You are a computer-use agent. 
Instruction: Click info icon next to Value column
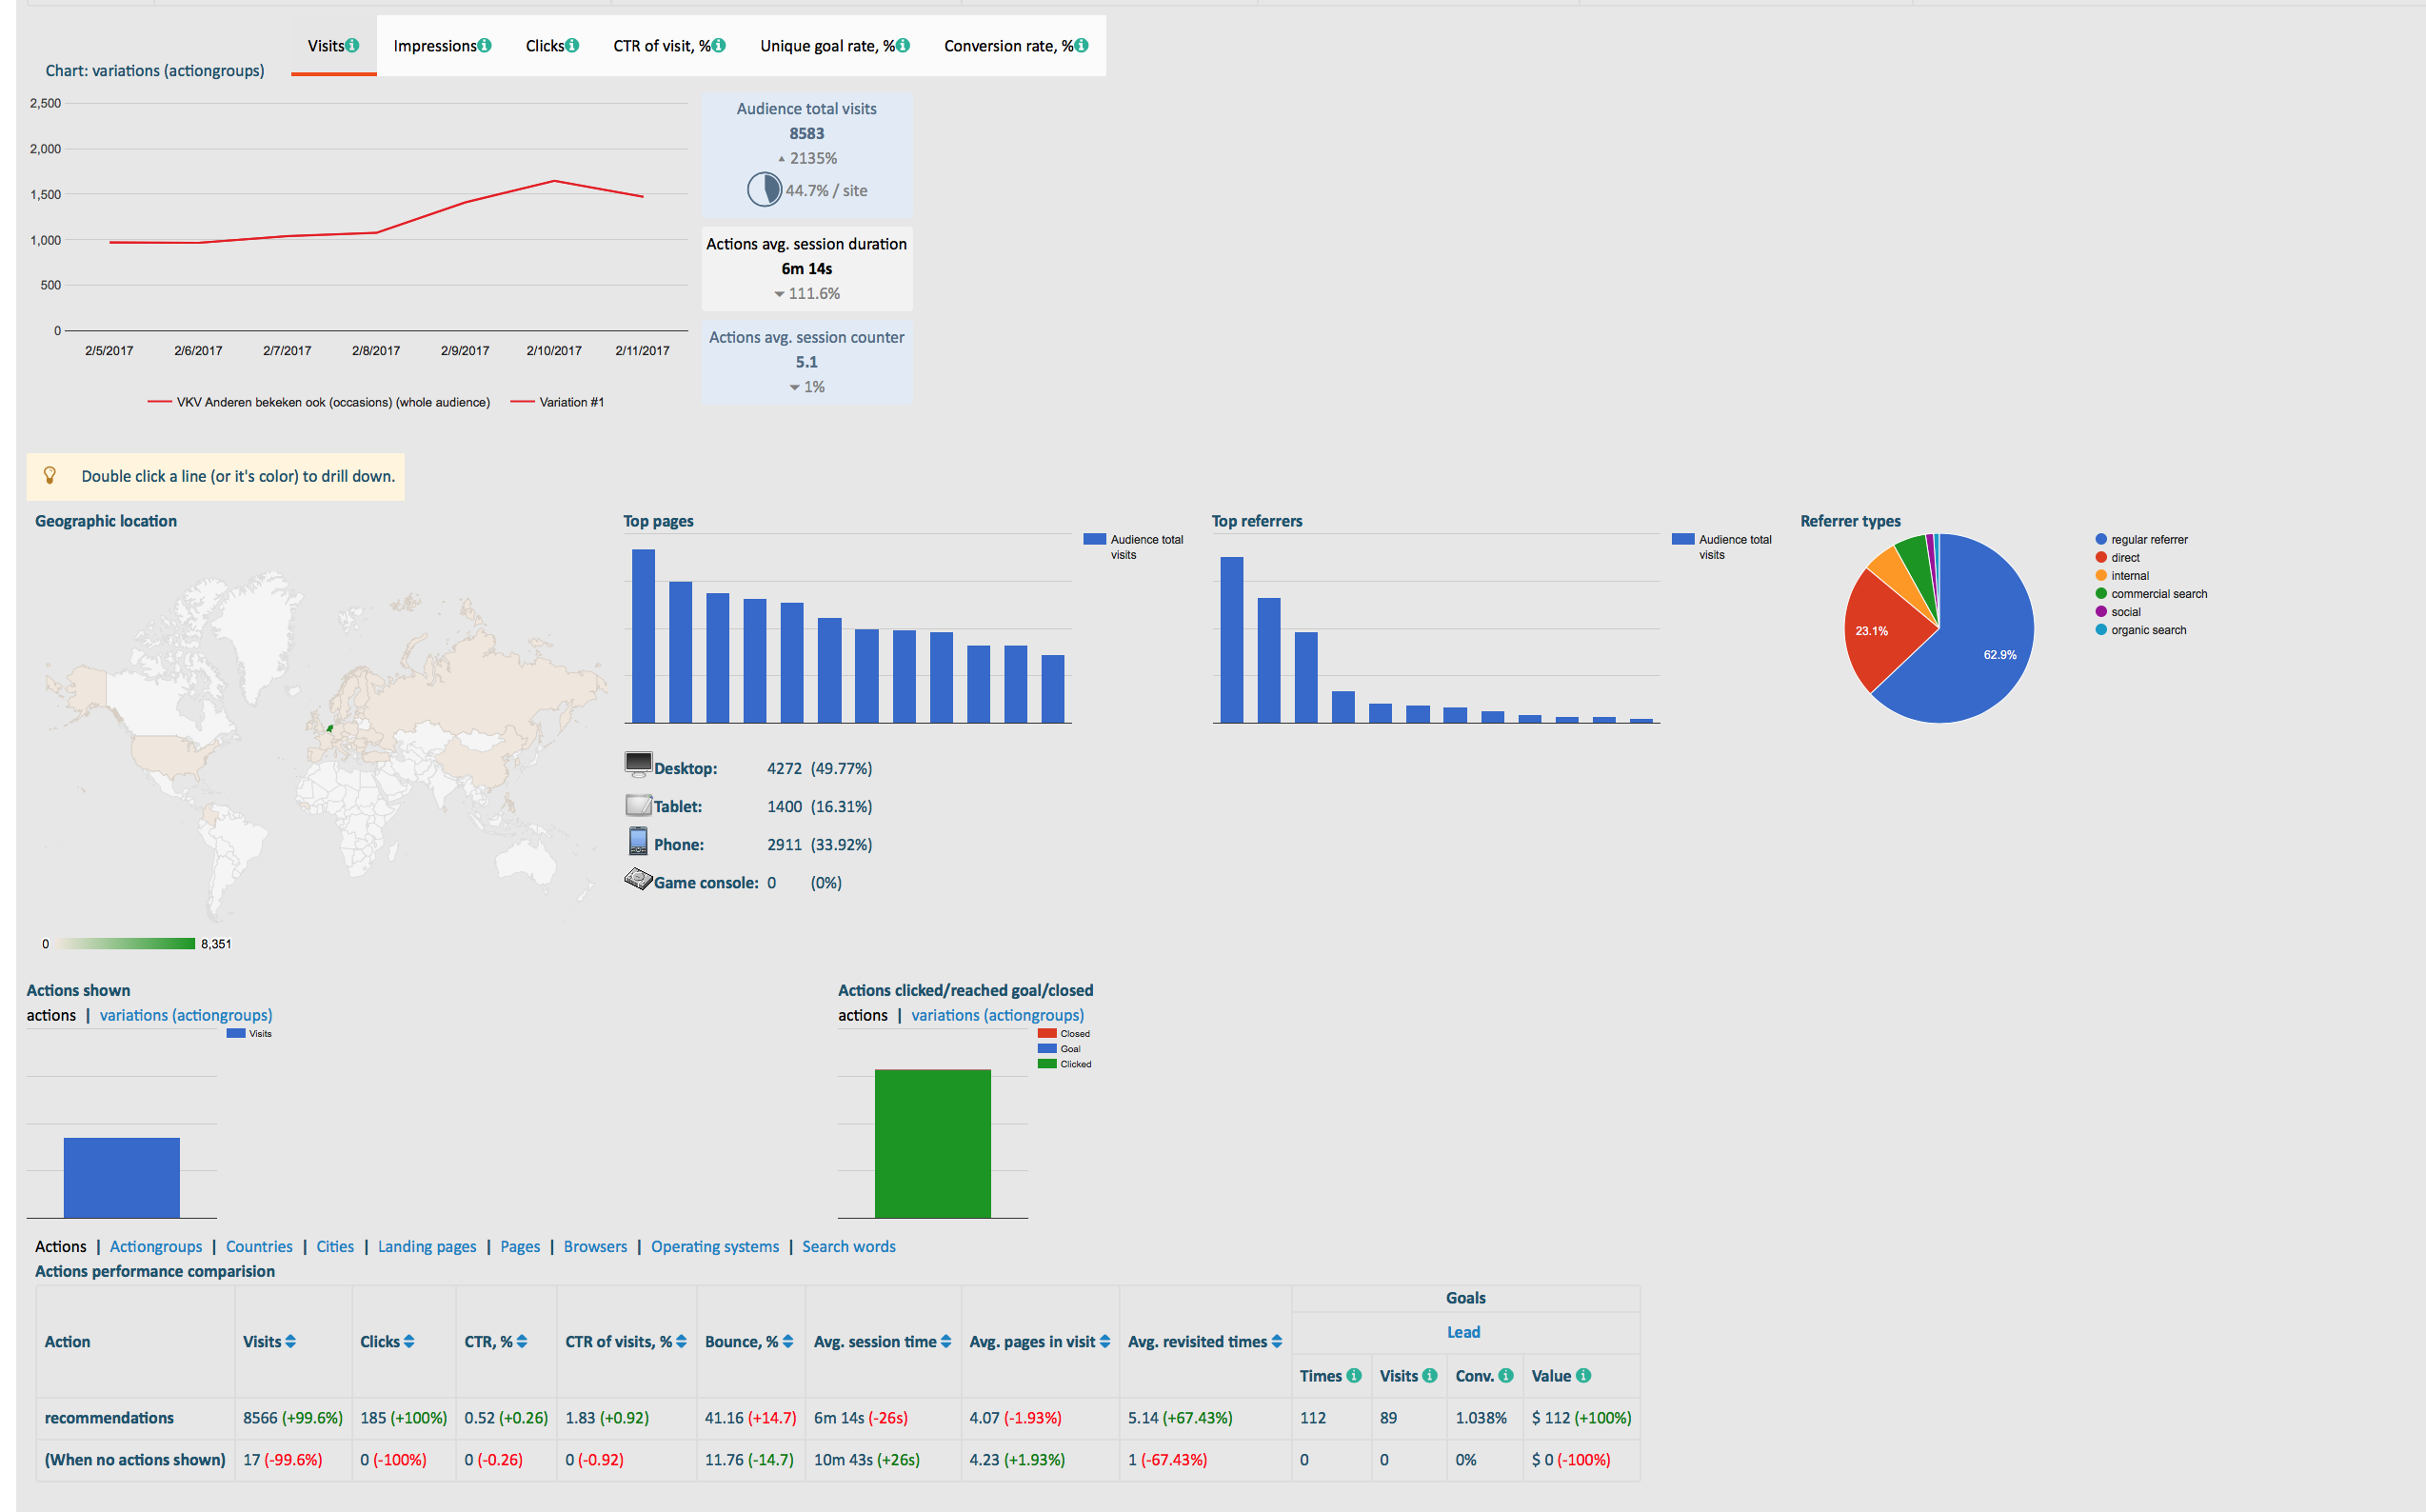tap(1583, 1375)
